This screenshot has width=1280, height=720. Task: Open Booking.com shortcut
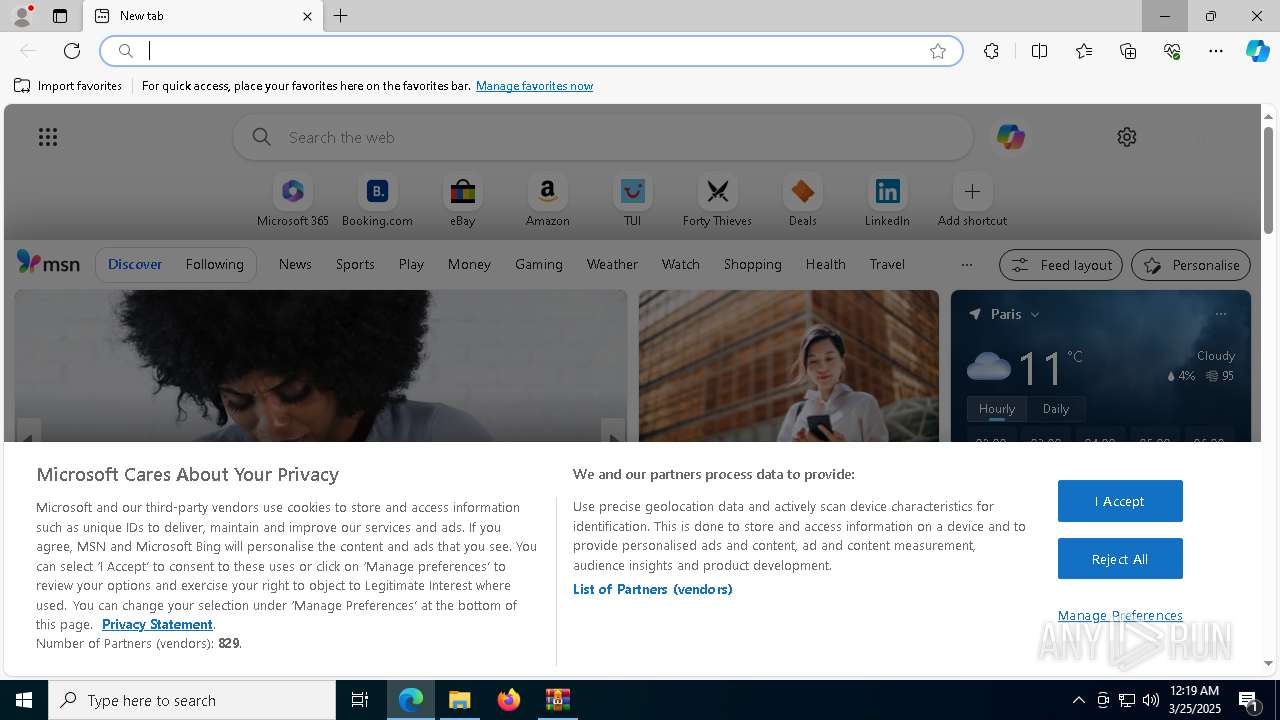(377, 201)
